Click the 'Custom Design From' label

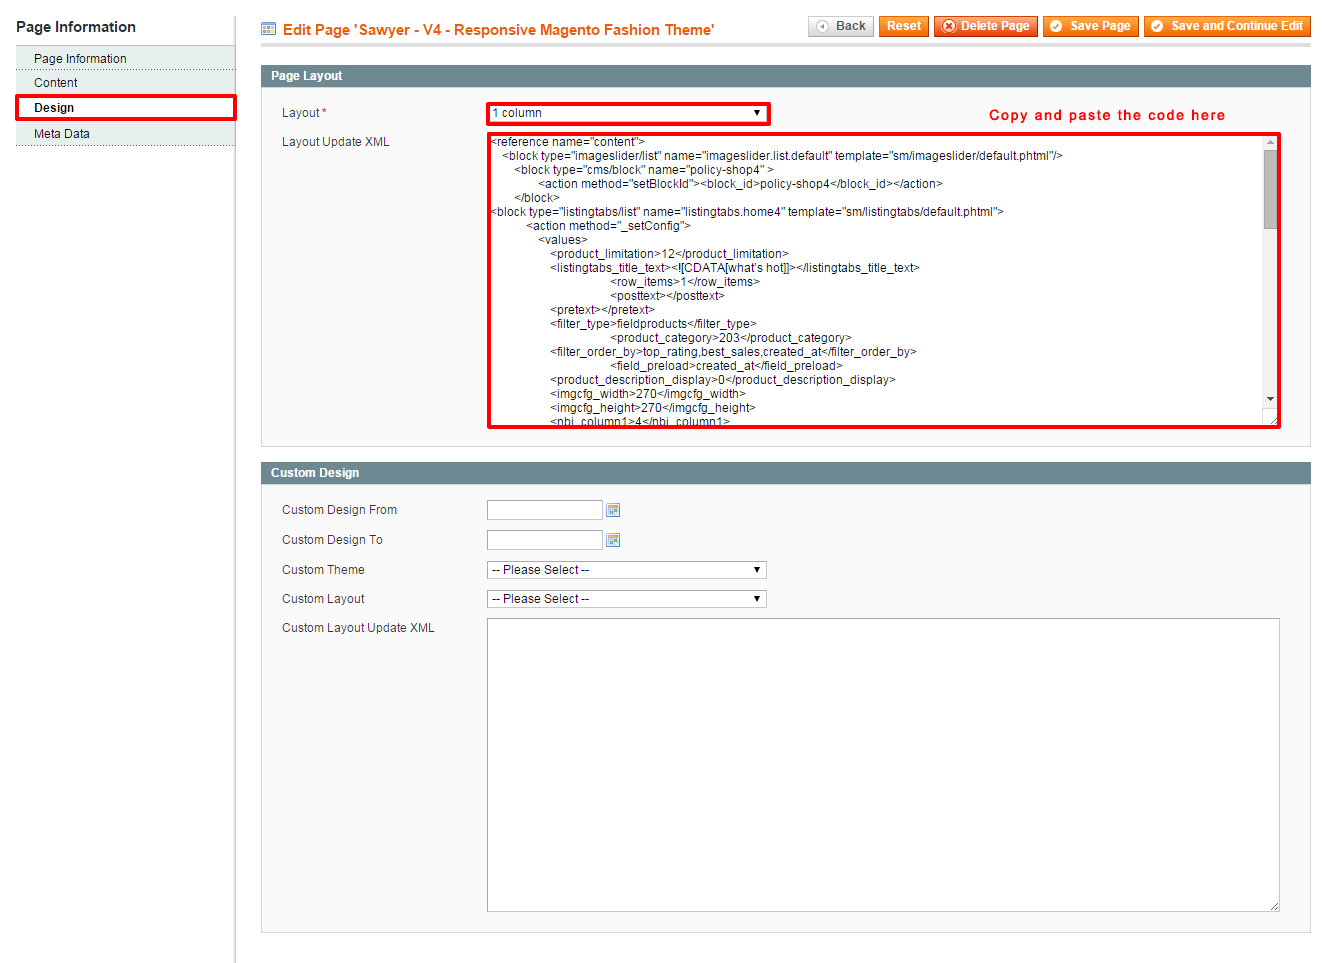[x=339, y=510]
